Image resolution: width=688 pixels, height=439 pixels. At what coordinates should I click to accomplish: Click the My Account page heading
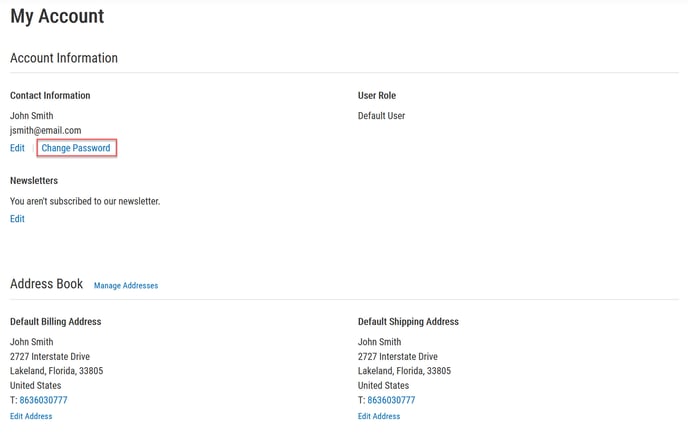57,16
